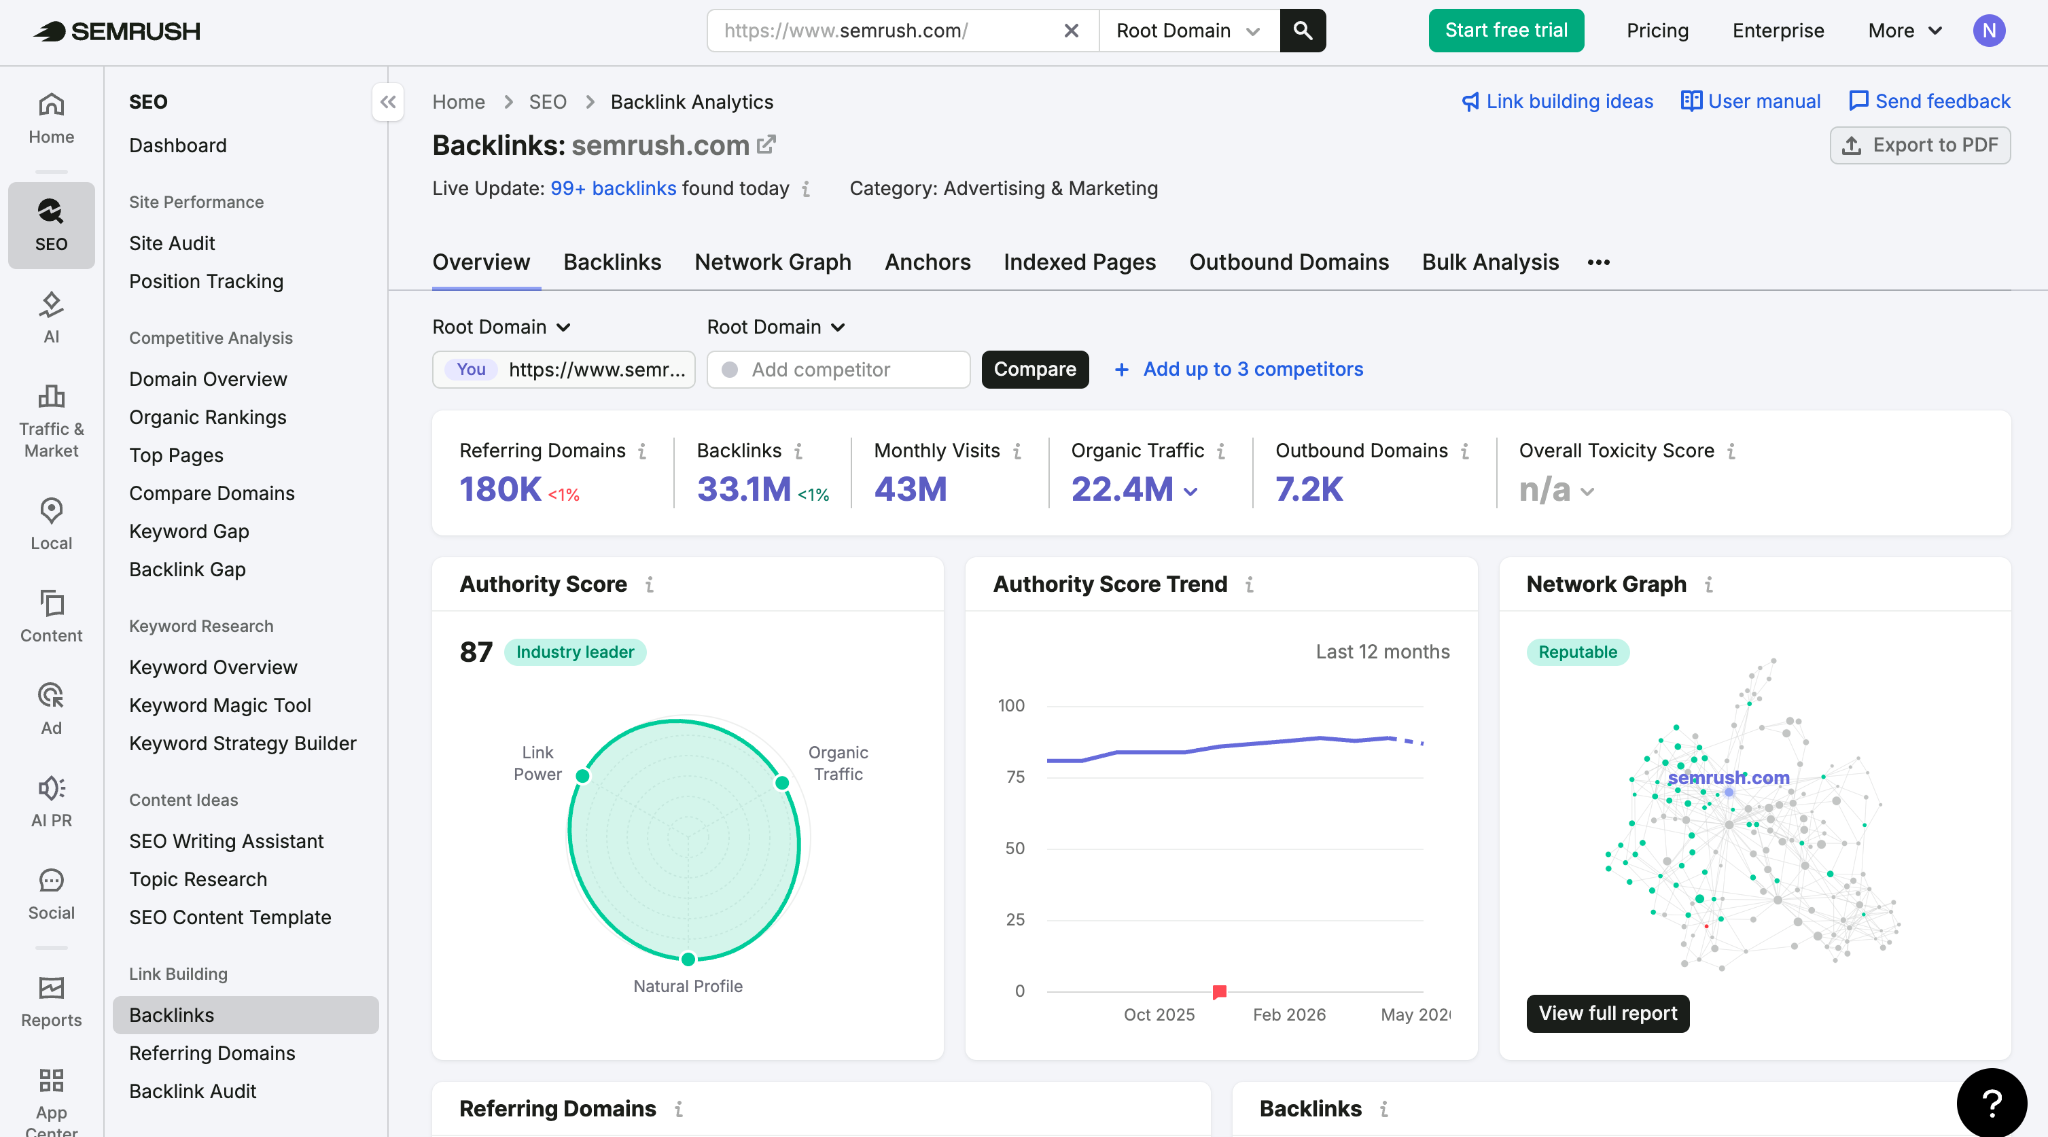This screenshot has width=2048, height=1137.
Task: Open AI section in left rail
Action: (51, 318)
